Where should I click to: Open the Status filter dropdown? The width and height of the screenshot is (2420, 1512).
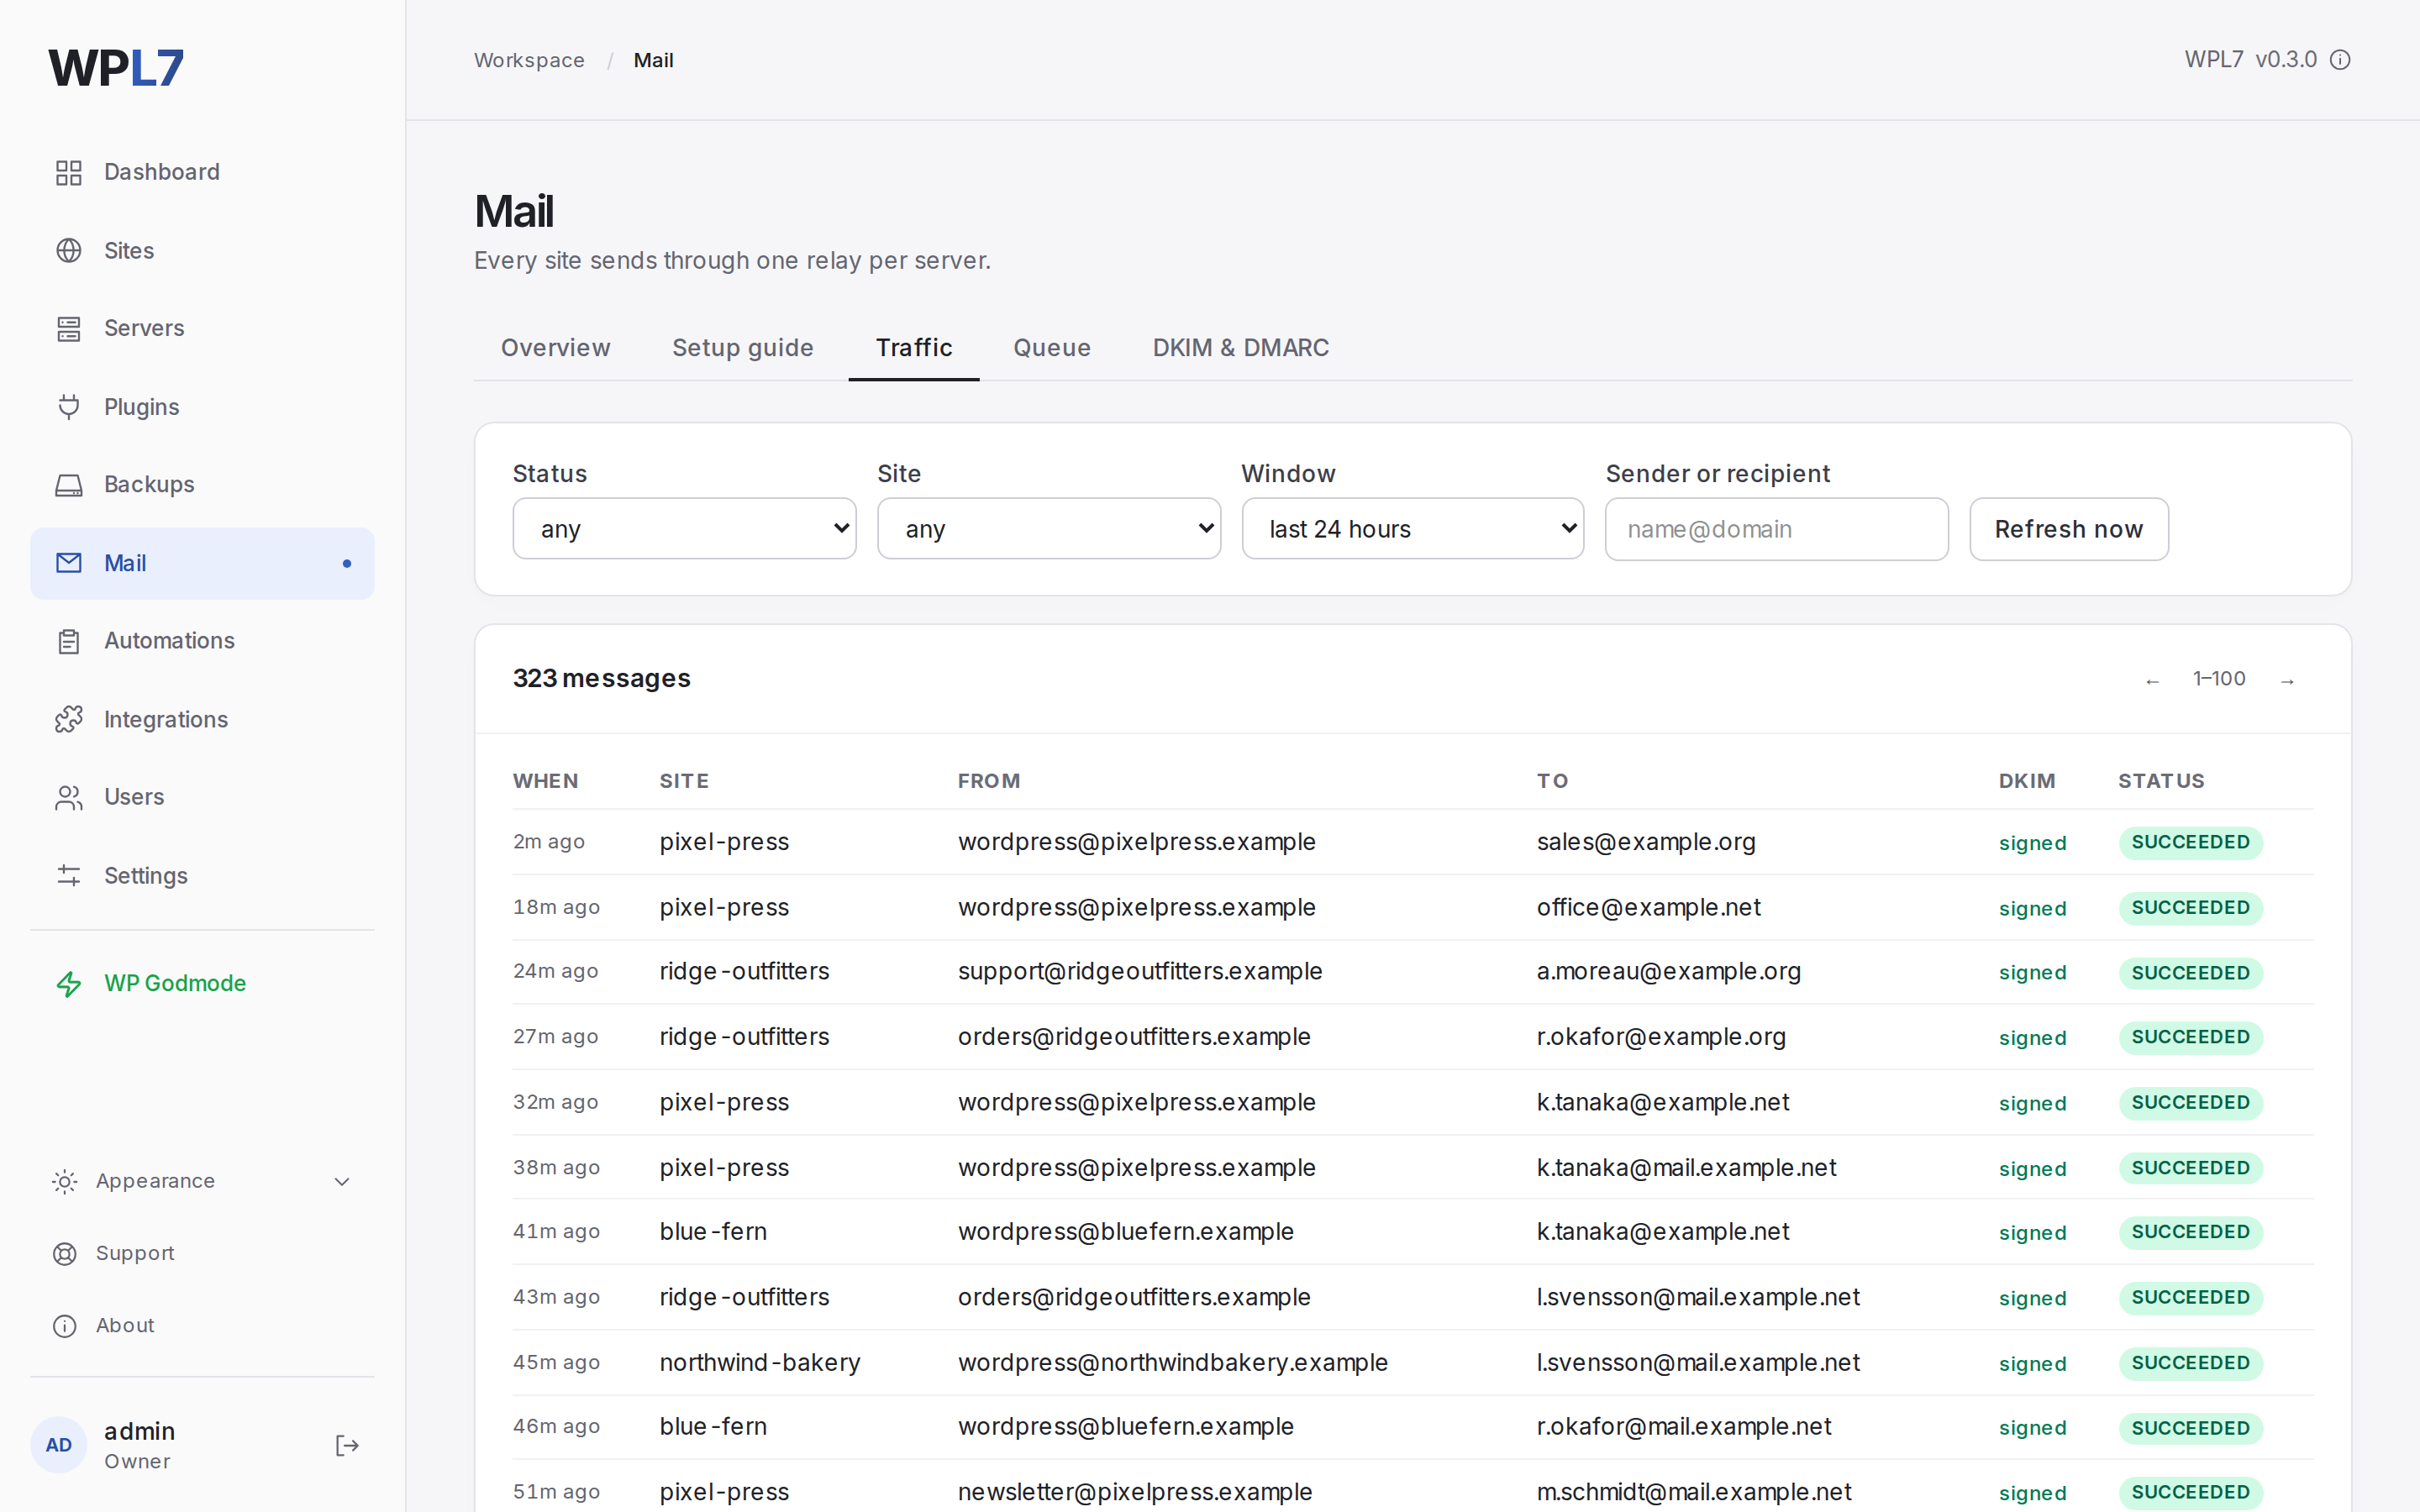[684, 529]
